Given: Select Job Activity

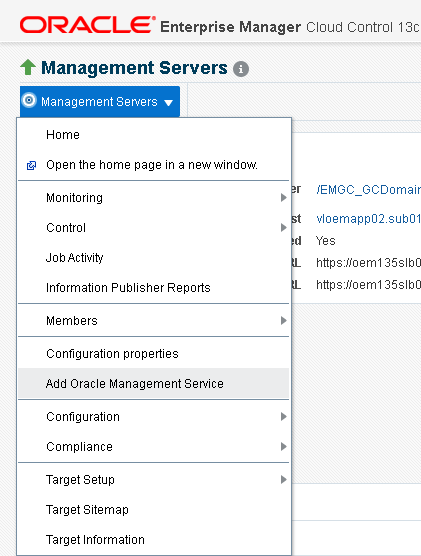Looking at the screenshot, I should [x=154, y=257].
